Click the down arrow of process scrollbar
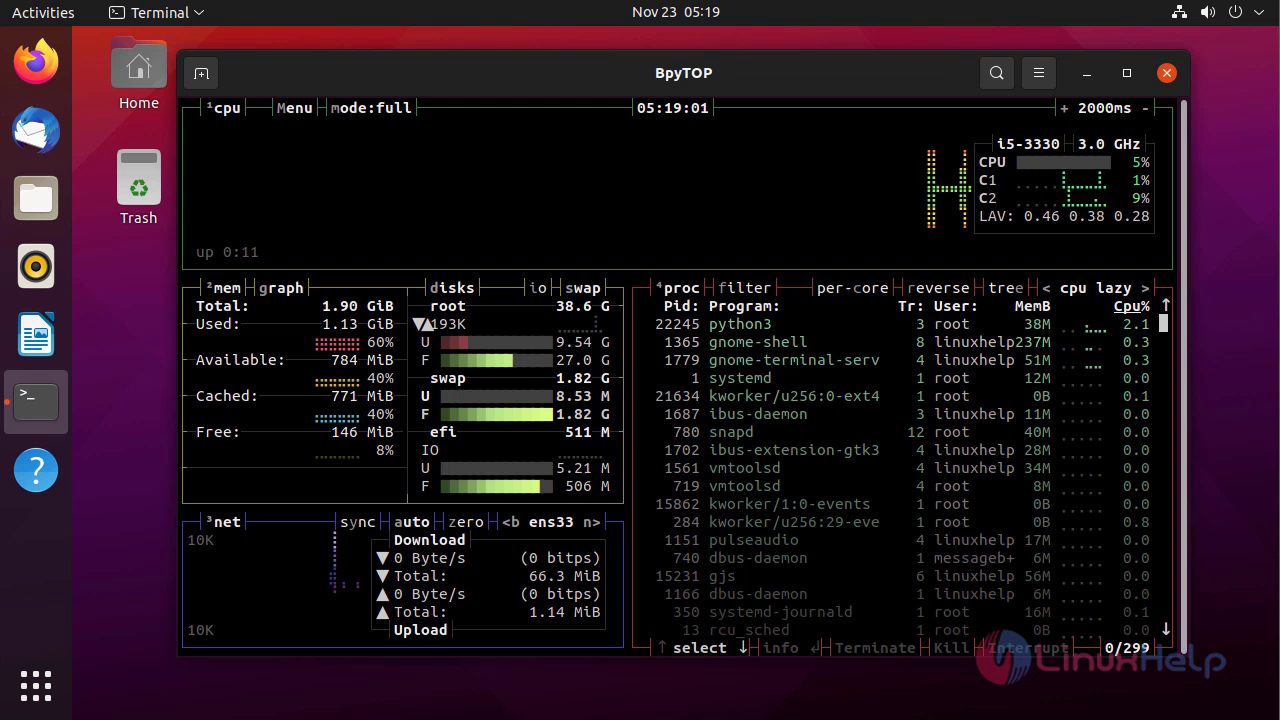 (x=1165, y=629)
